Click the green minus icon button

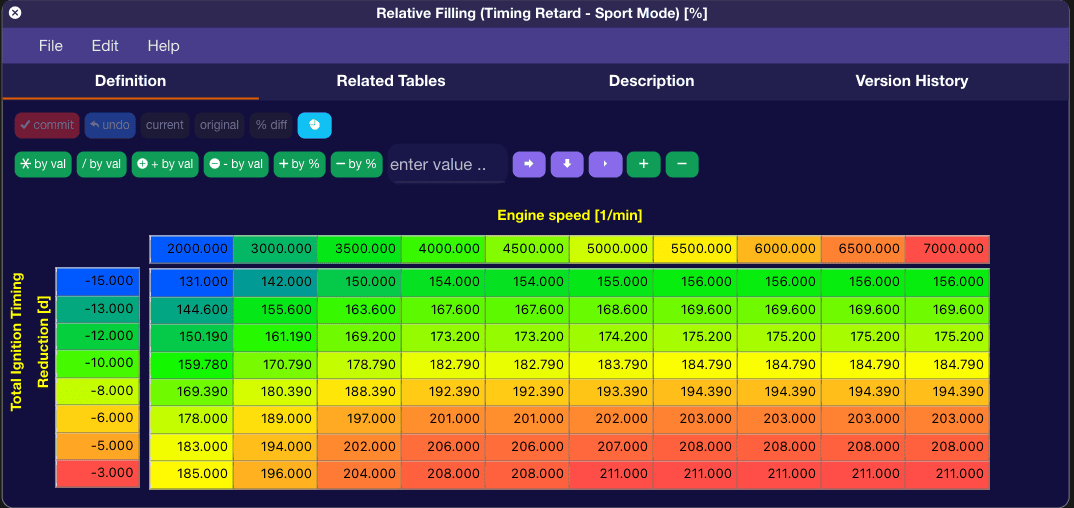click(x=682, y=164)
